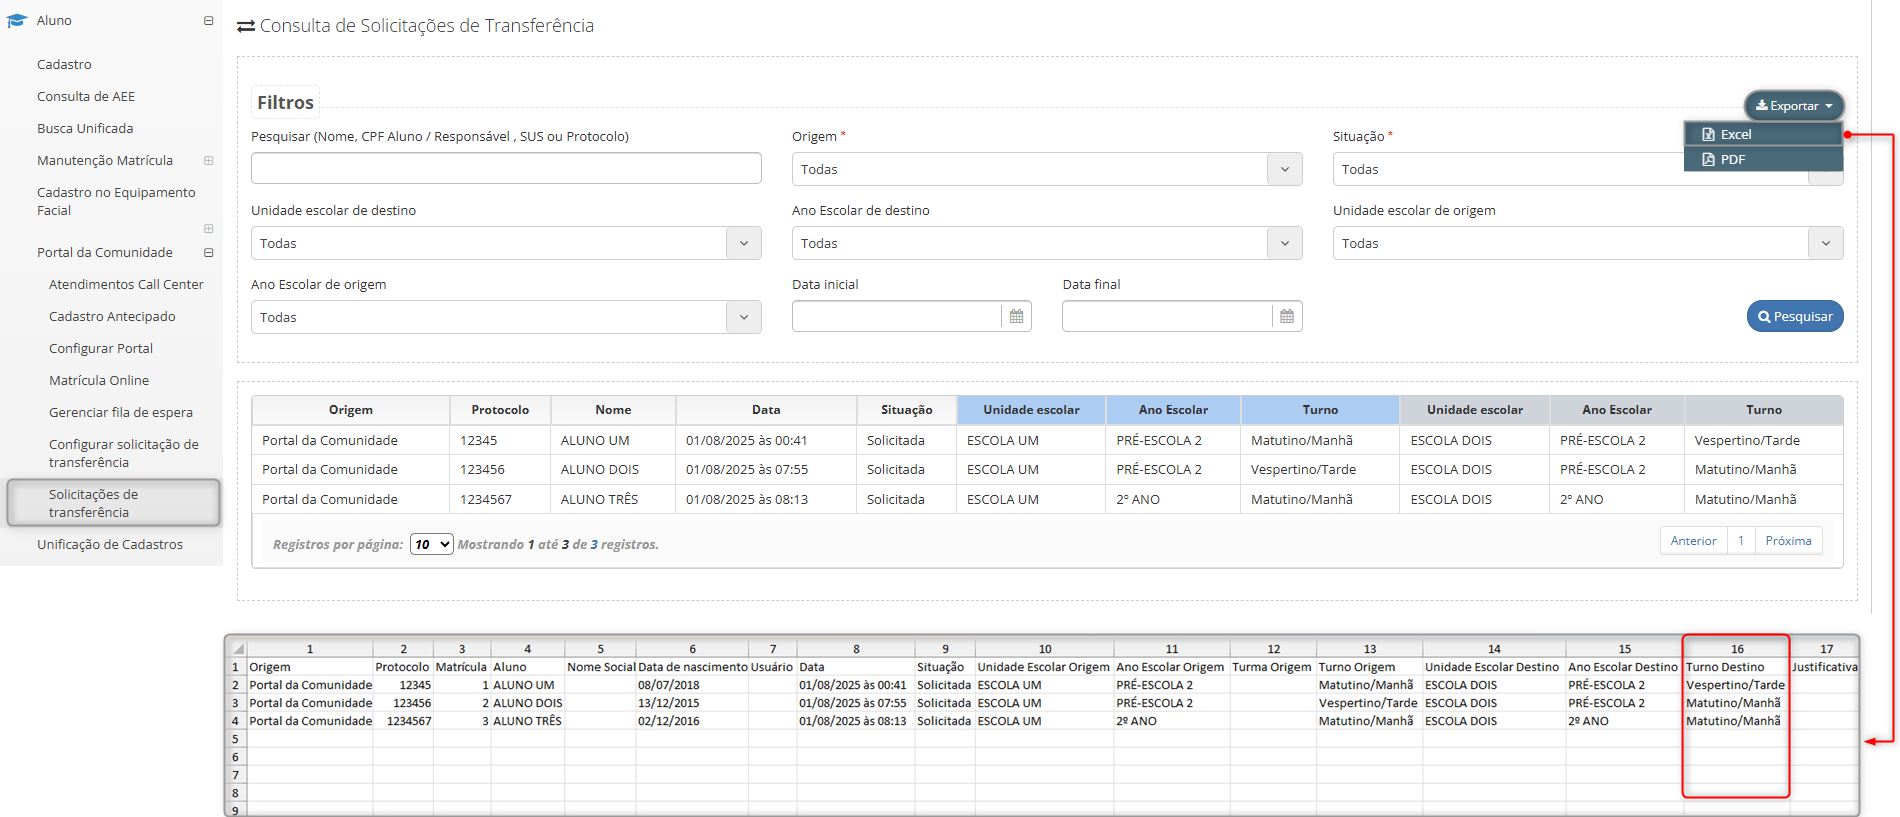
Task: Open the Origem dropdown
Action: coord(1046,170)
